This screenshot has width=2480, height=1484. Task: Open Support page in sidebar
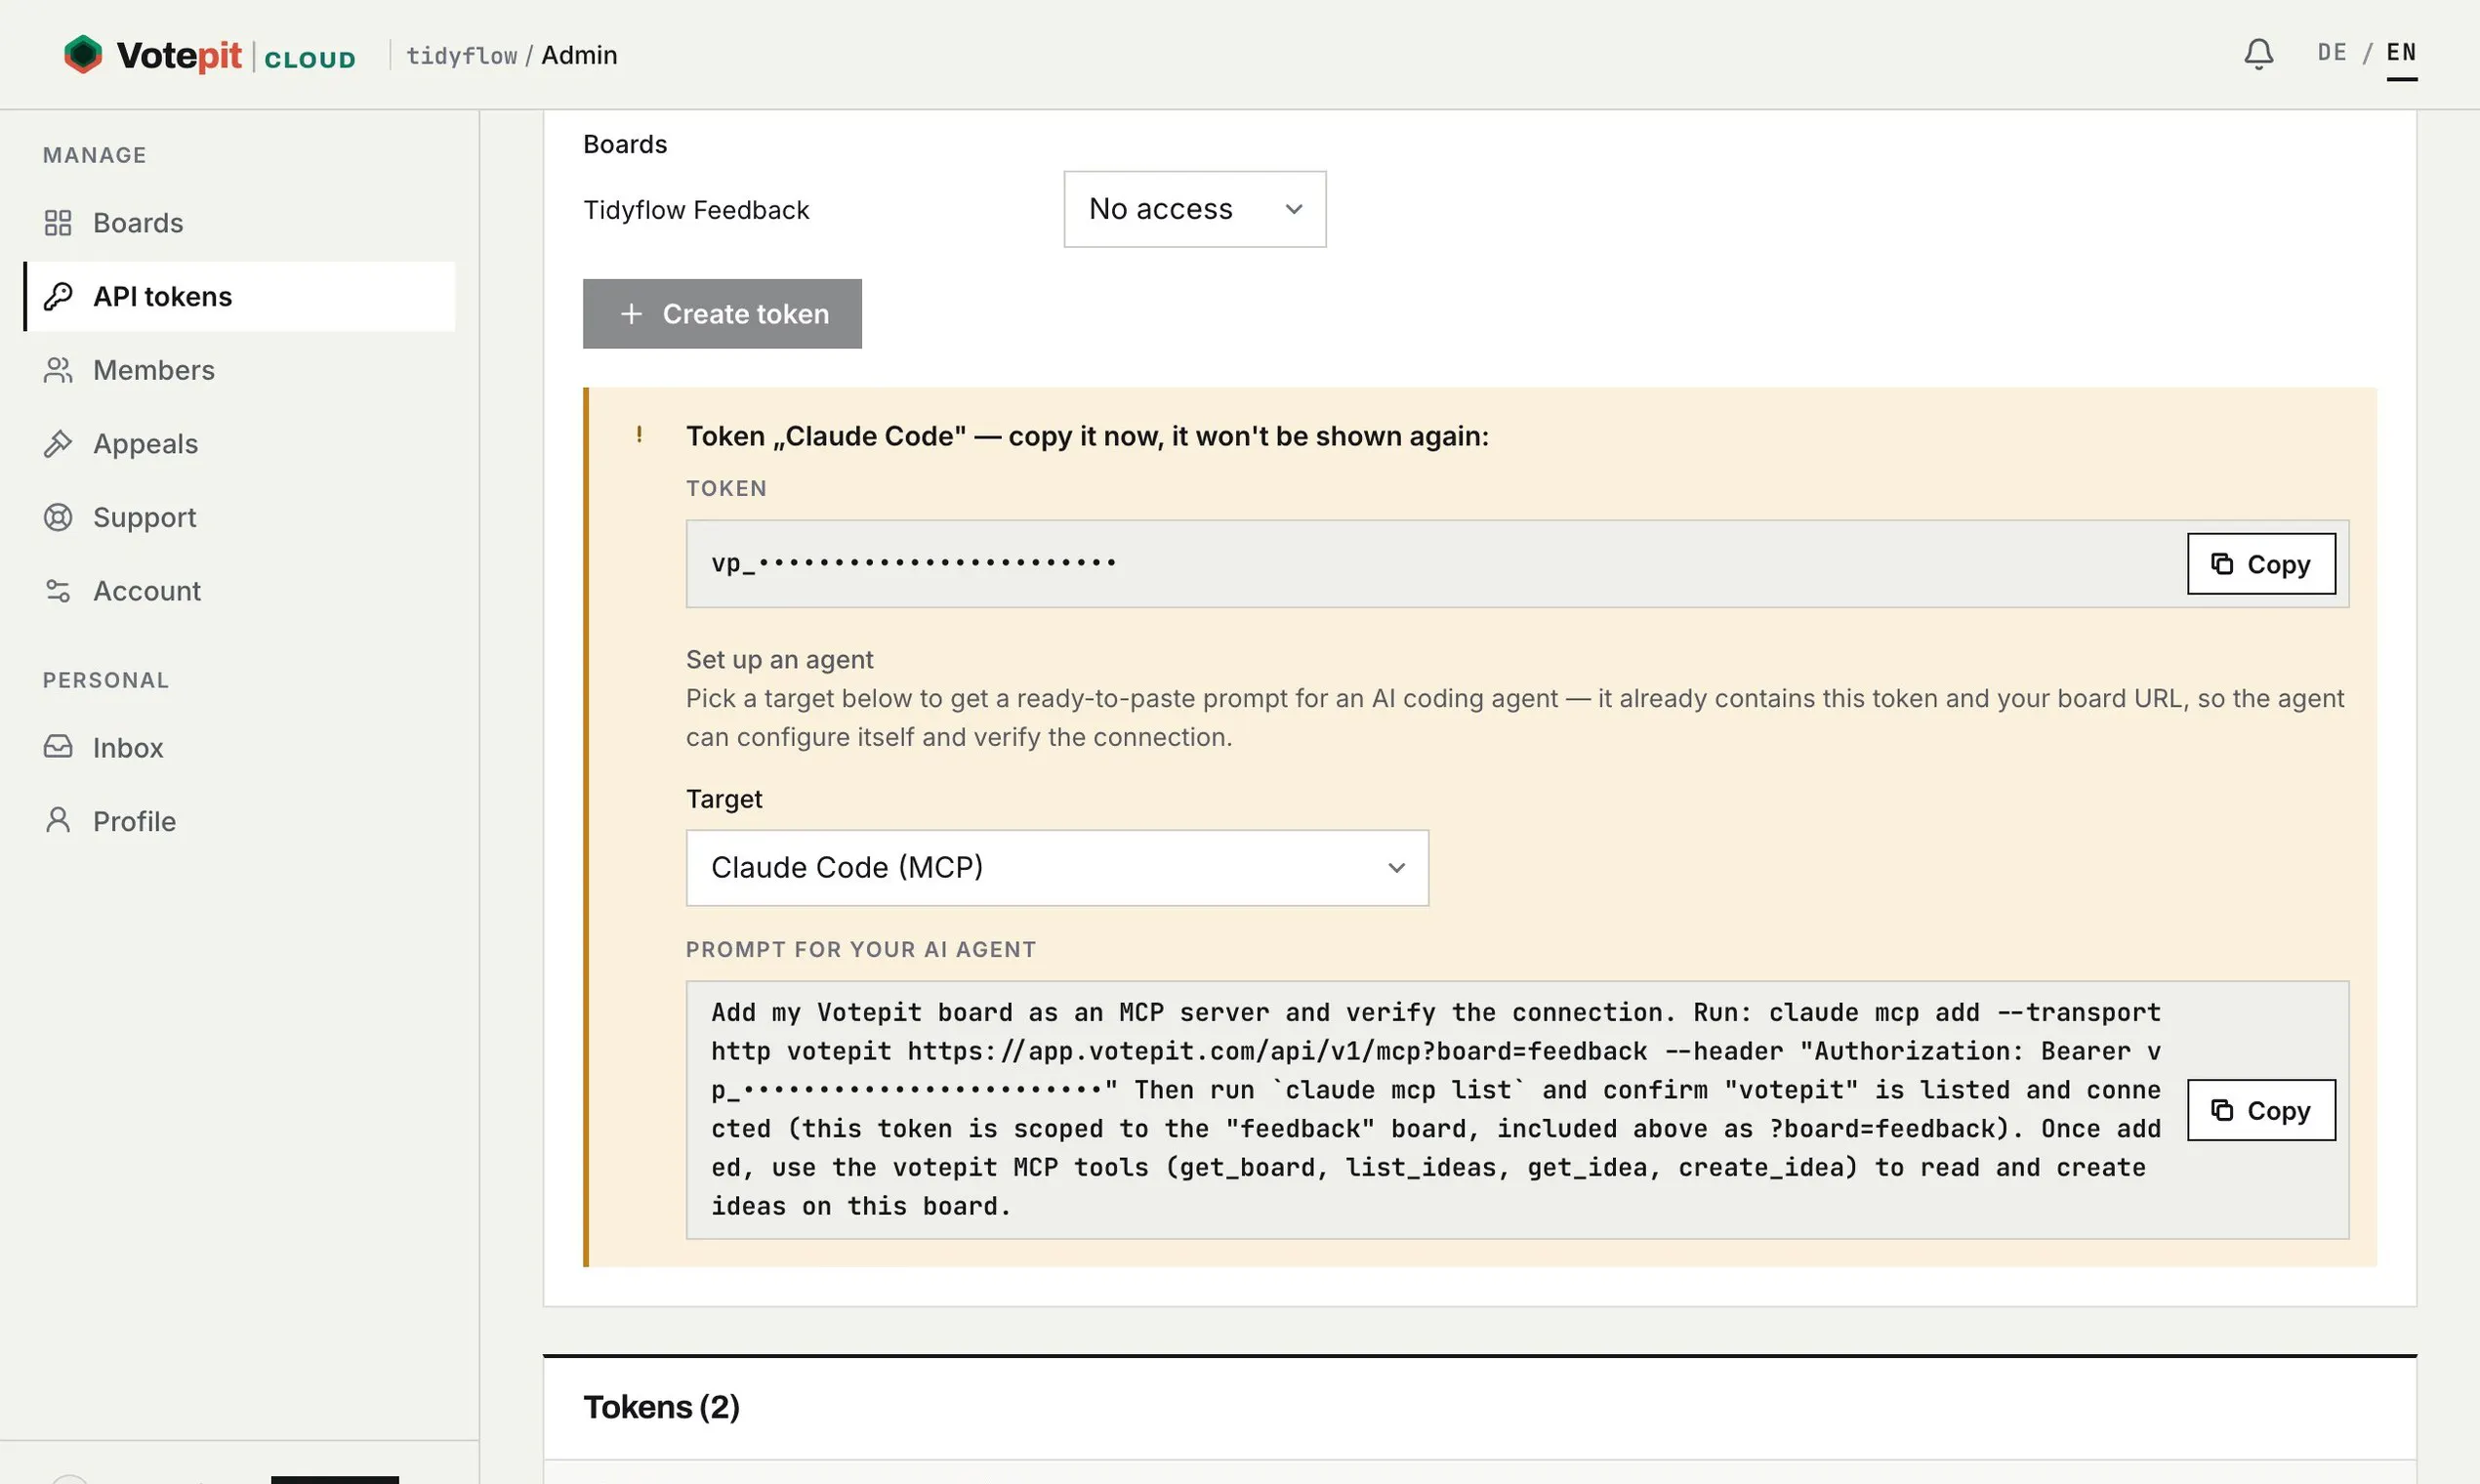(x=240, y=517)
